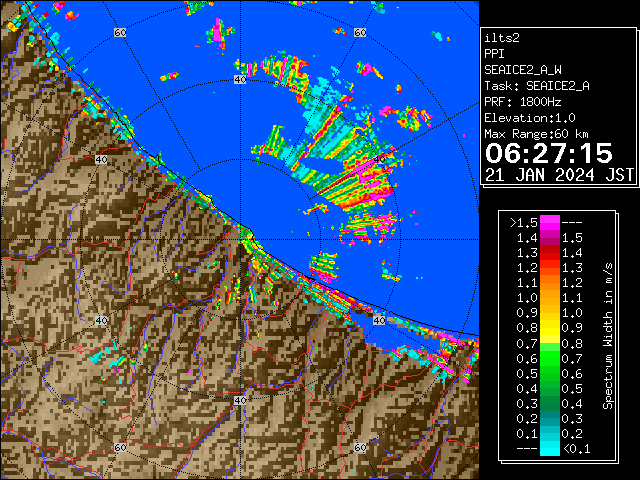The width and height of the screenshot is (640, 480).
Task: Click the radar site name ilts2
Action: coord(502,38)
